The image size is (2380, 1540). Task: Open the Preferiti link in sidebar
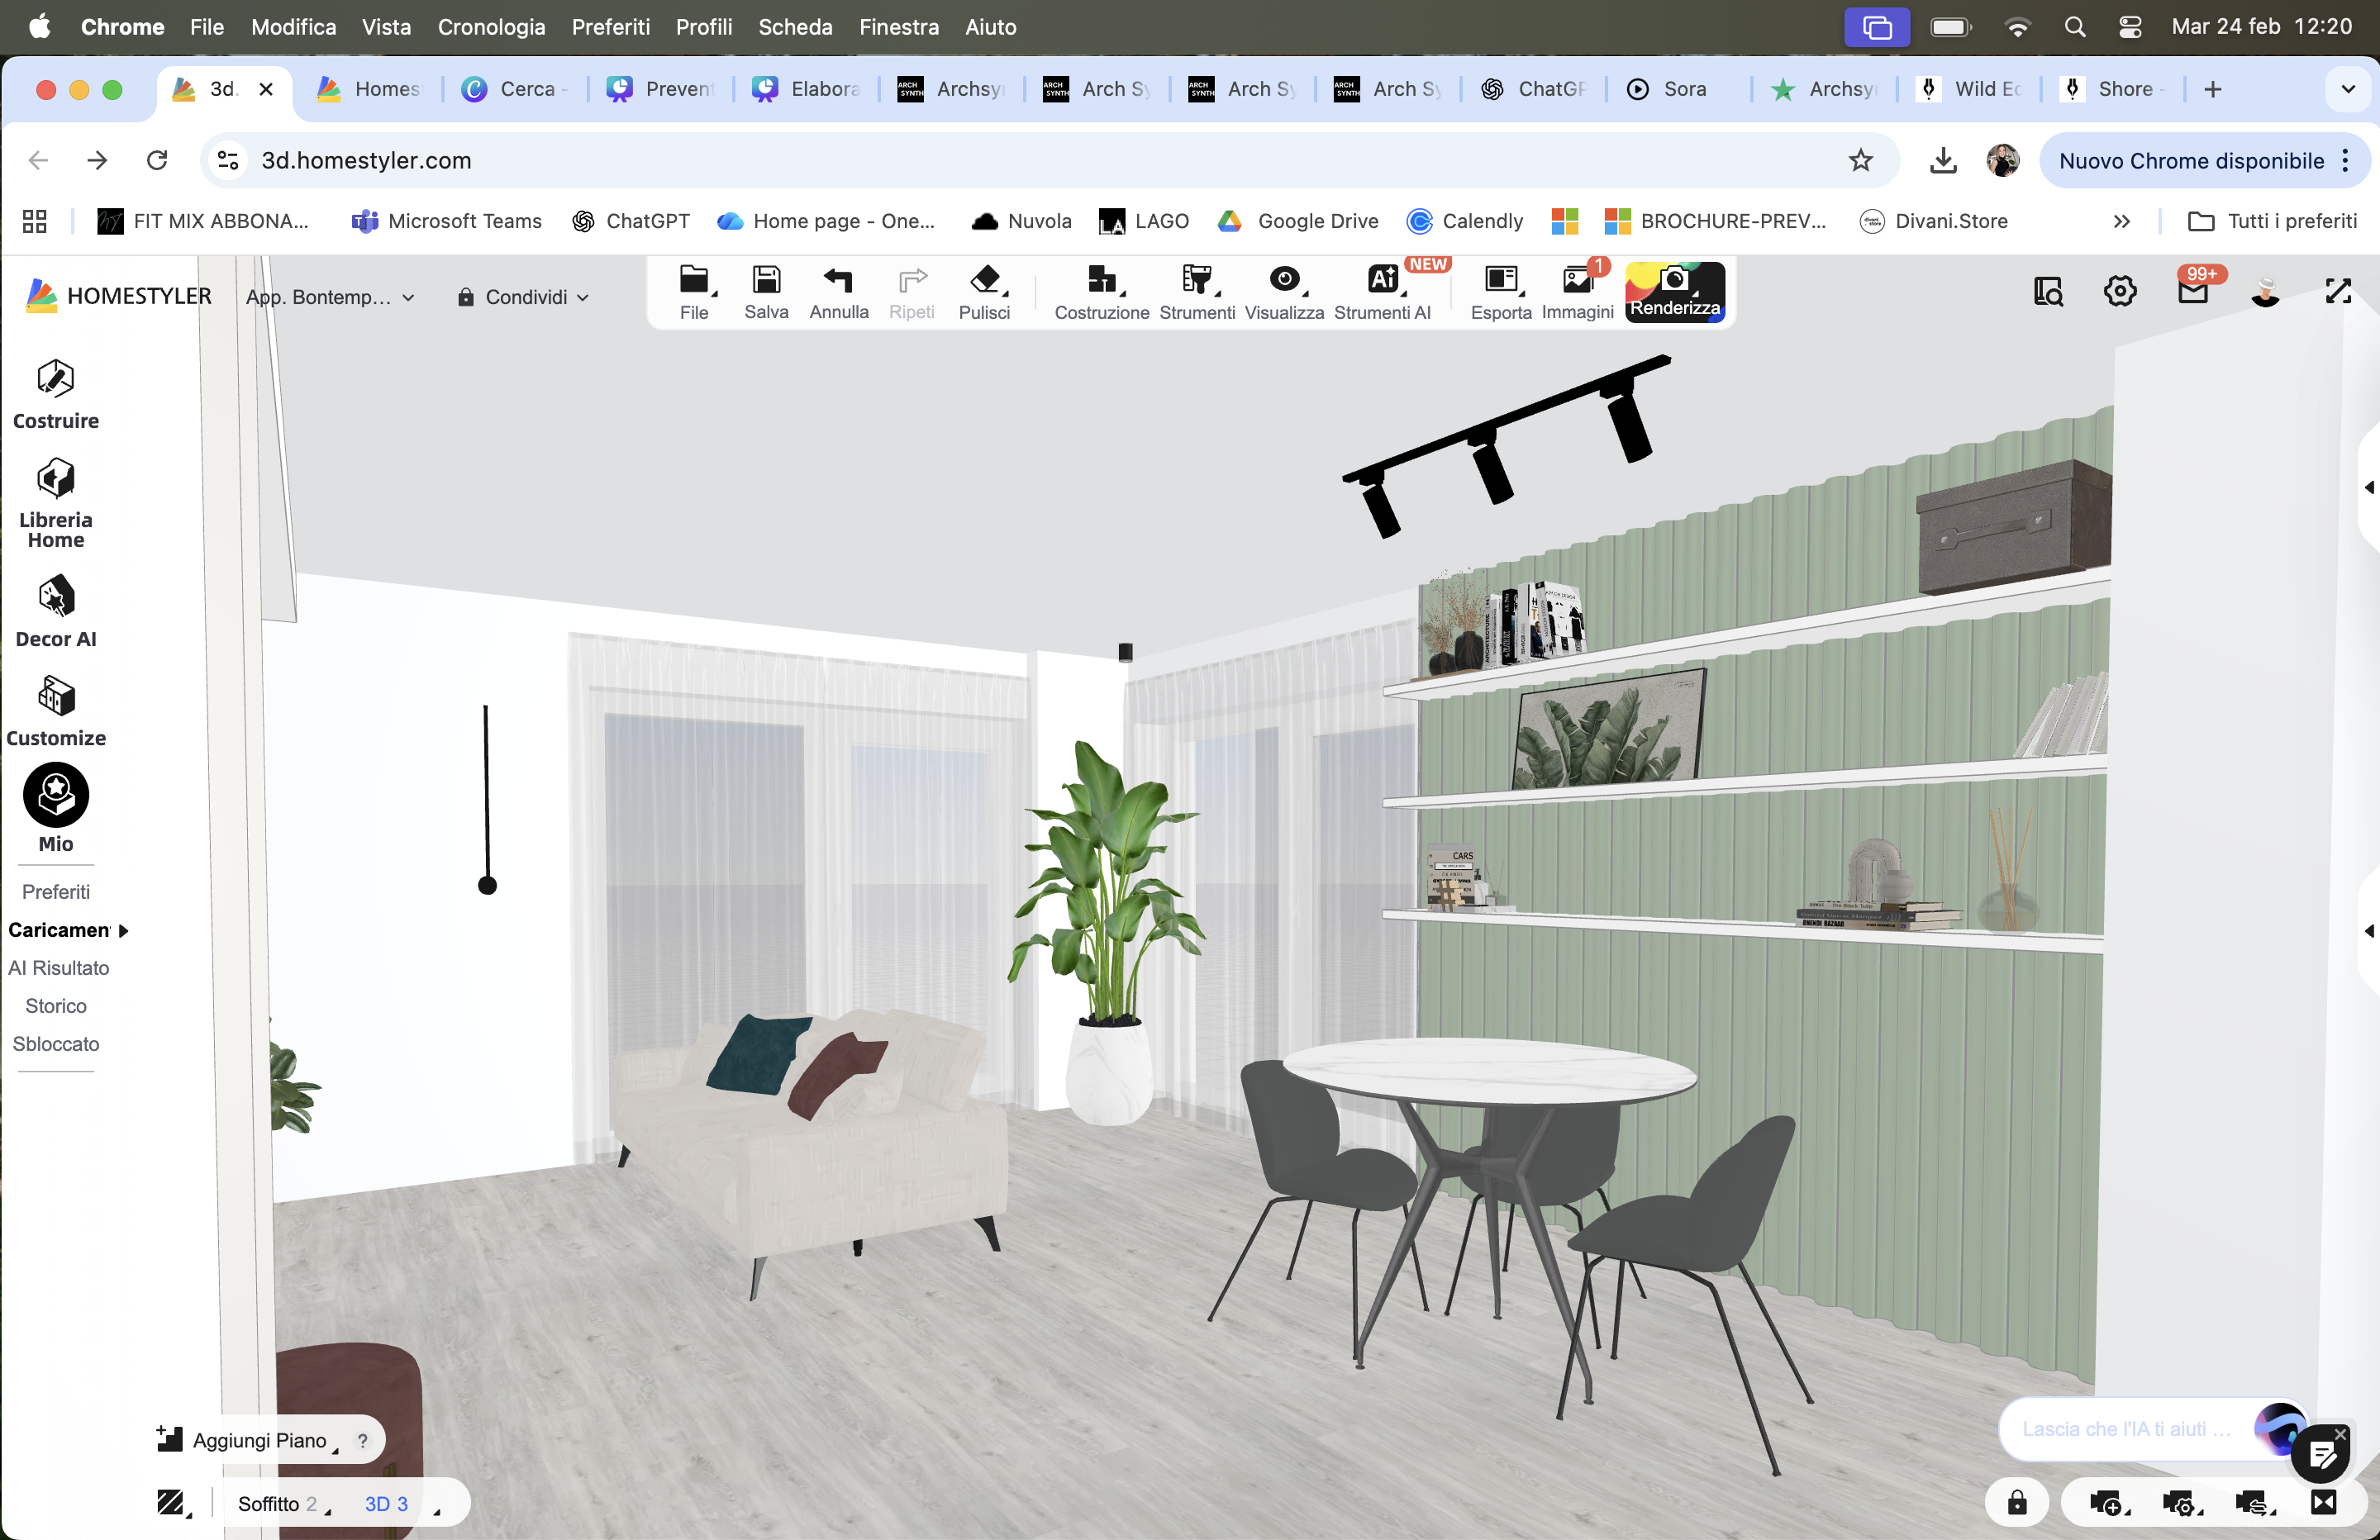coord(56,892)
